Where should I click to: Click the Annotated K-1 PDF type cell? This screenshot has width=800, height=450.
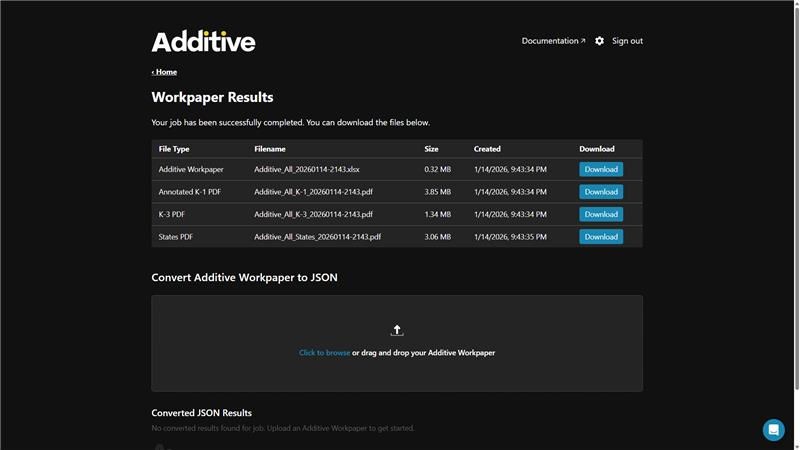coord(190,192)
